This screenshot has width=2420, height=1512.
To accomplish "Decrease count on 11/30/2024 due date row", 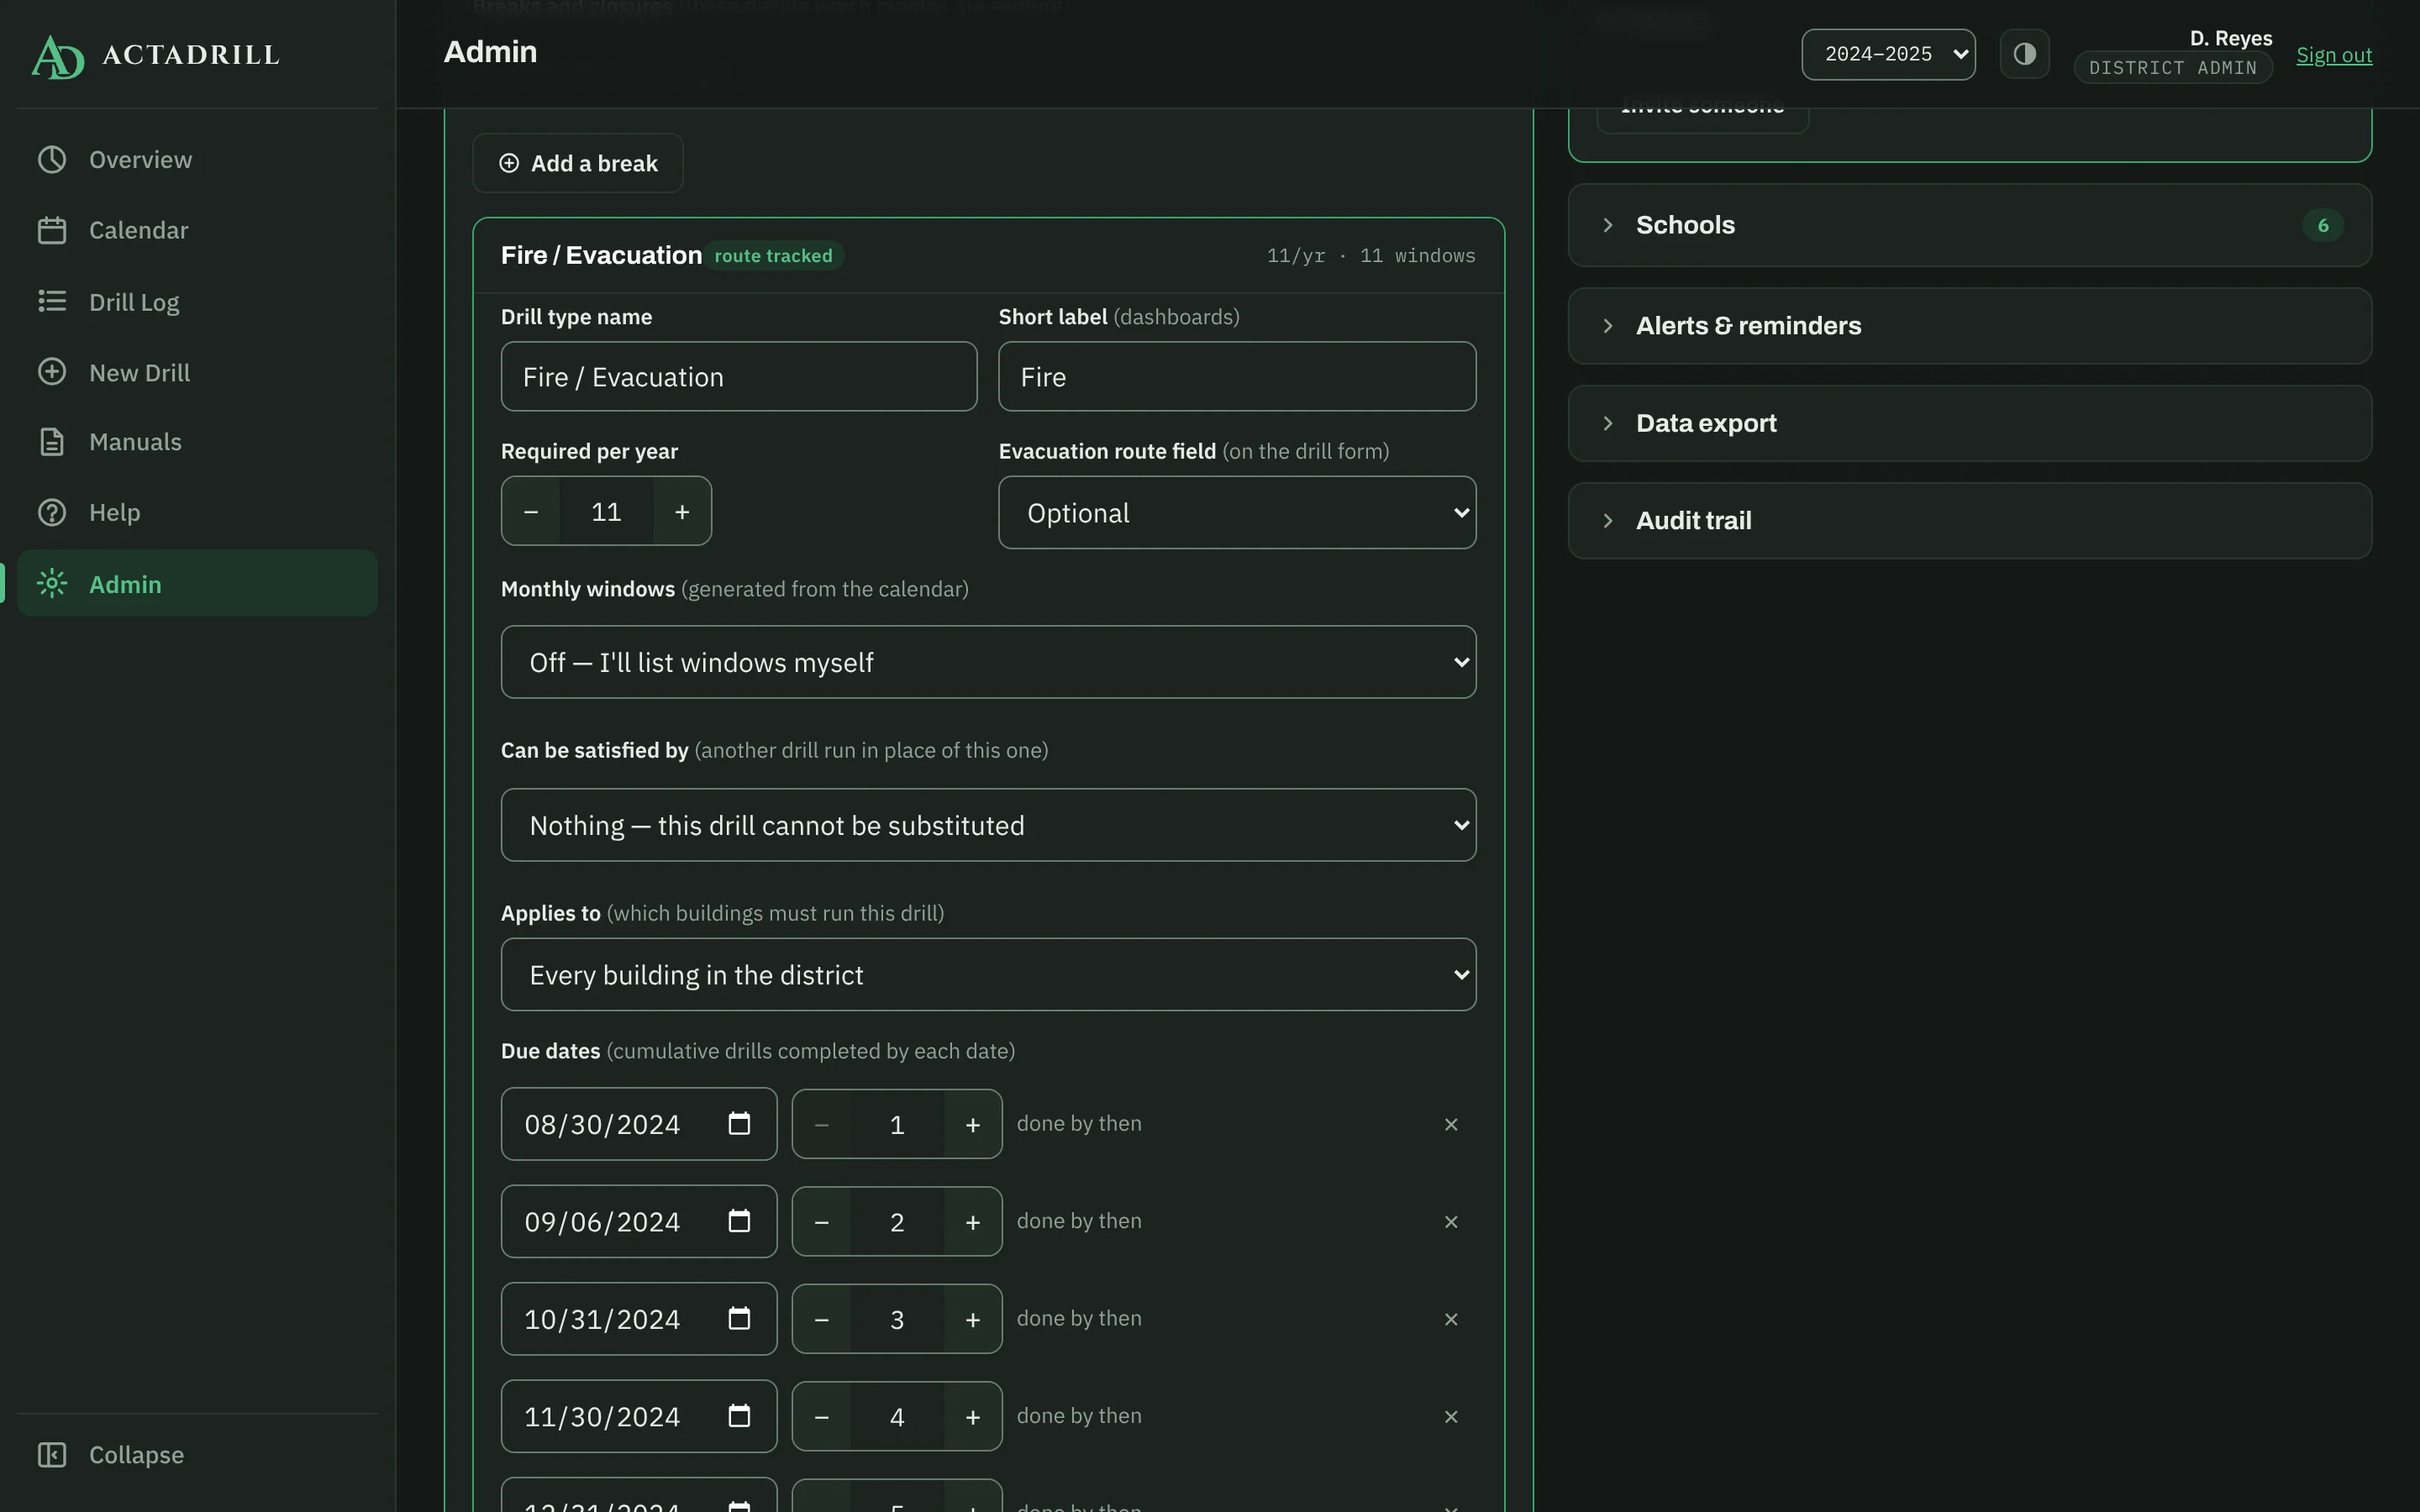I will pos(822,1416).
